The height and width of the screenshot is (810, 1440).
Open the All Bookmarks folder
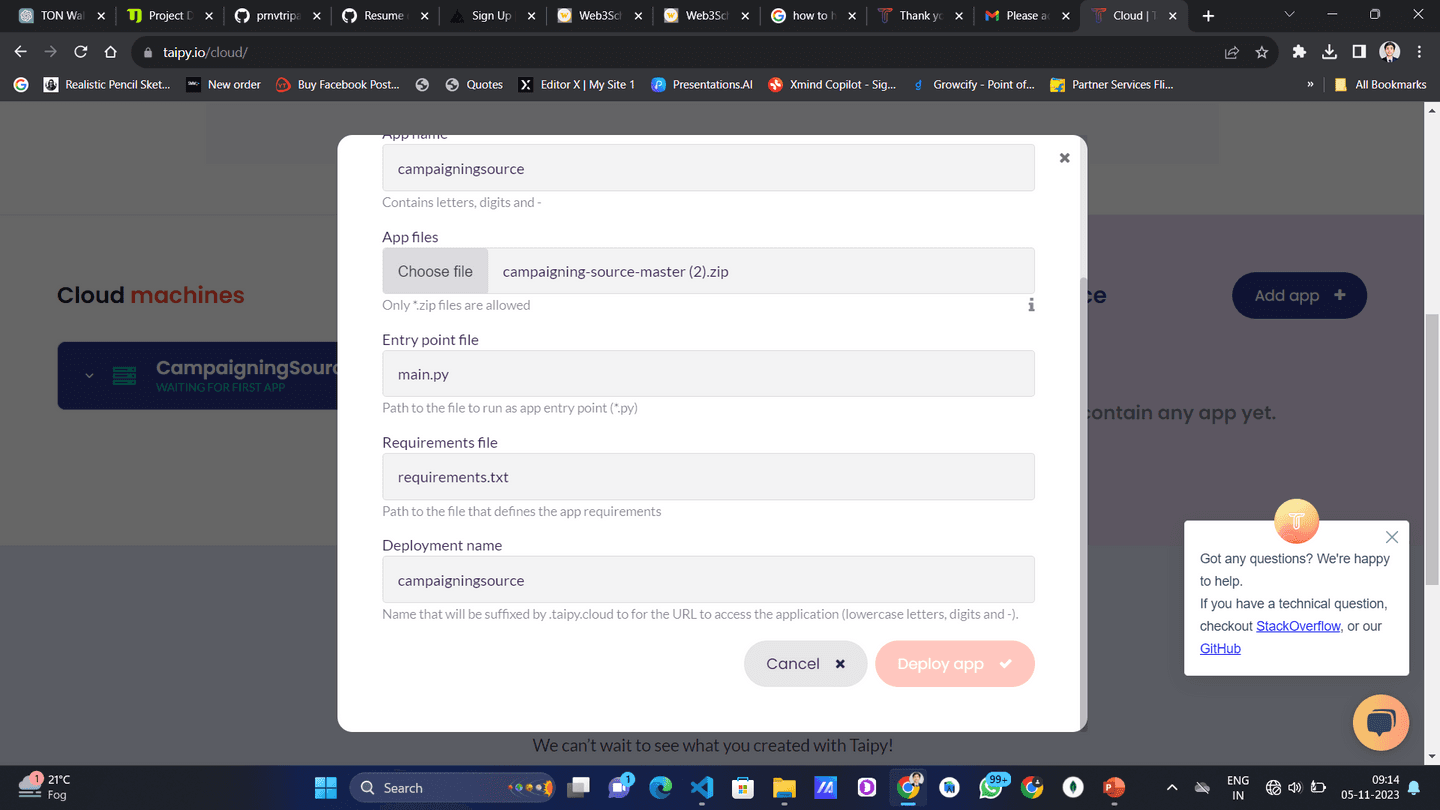click(x=1380, y=85)
